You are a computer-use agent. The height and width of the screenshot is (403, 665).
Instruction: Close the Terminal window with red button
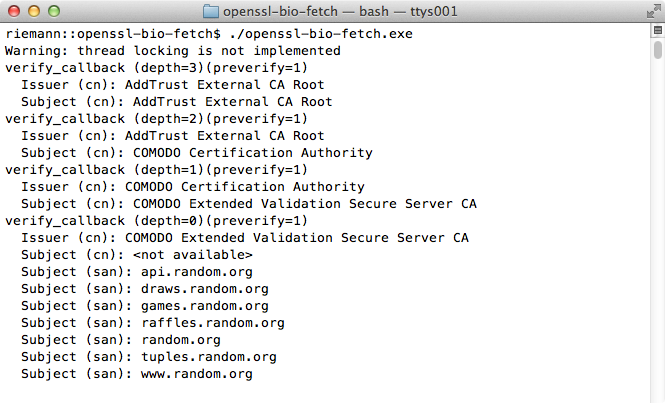point(12,12)
